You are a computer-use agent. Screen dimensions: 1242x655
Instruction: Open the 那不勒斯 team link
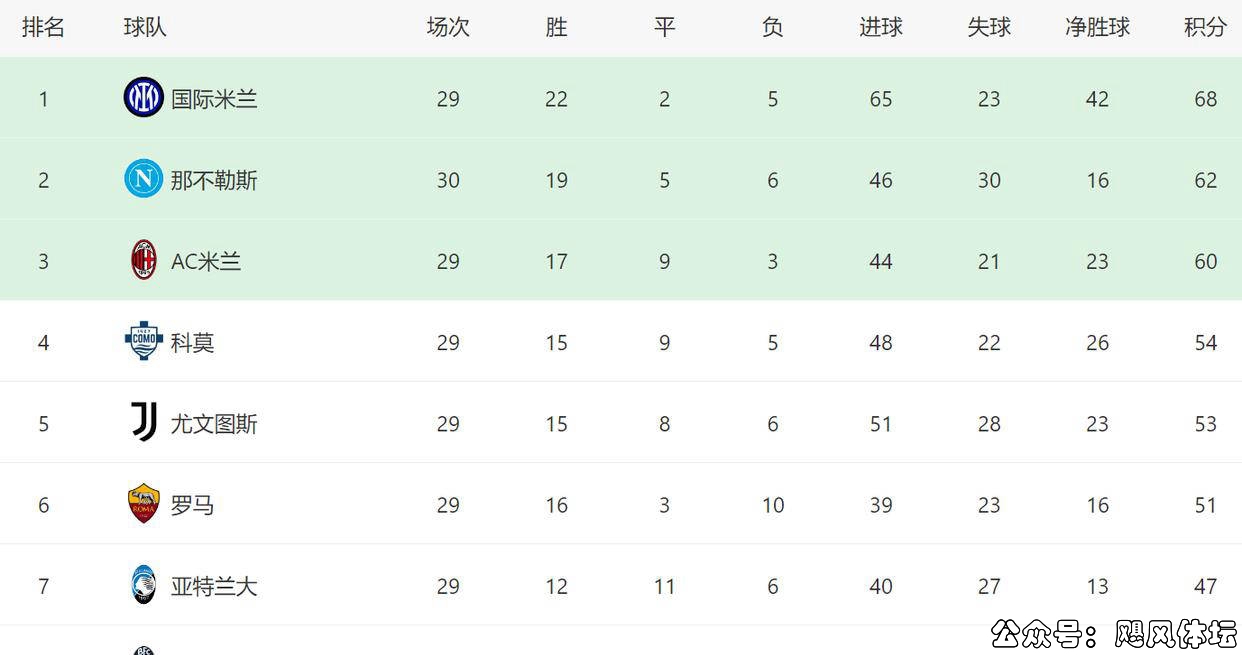(x=214, y=180)
